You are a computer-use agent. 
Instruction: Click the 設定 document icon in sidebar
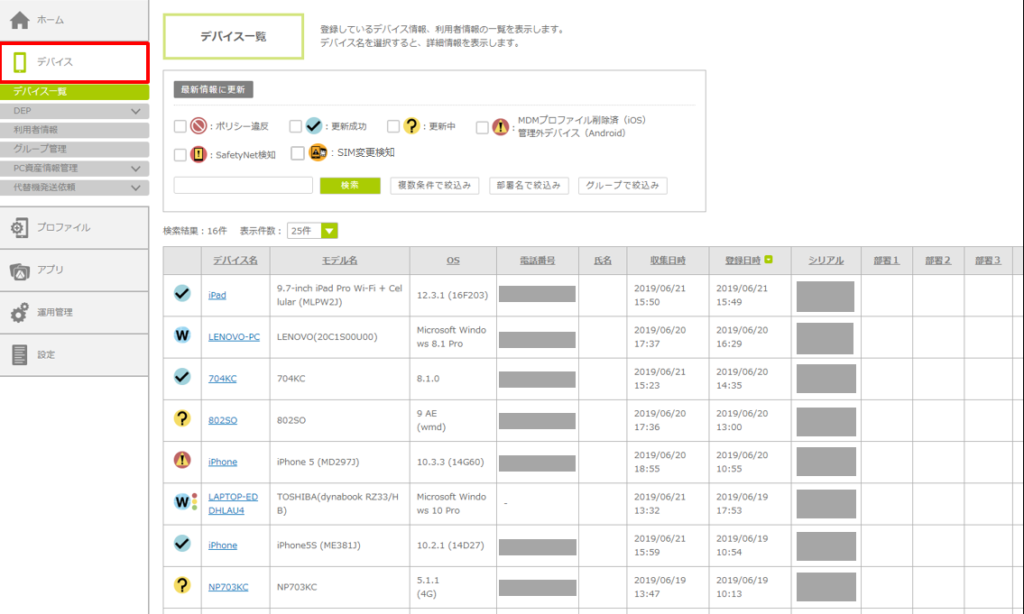(20, 354)
